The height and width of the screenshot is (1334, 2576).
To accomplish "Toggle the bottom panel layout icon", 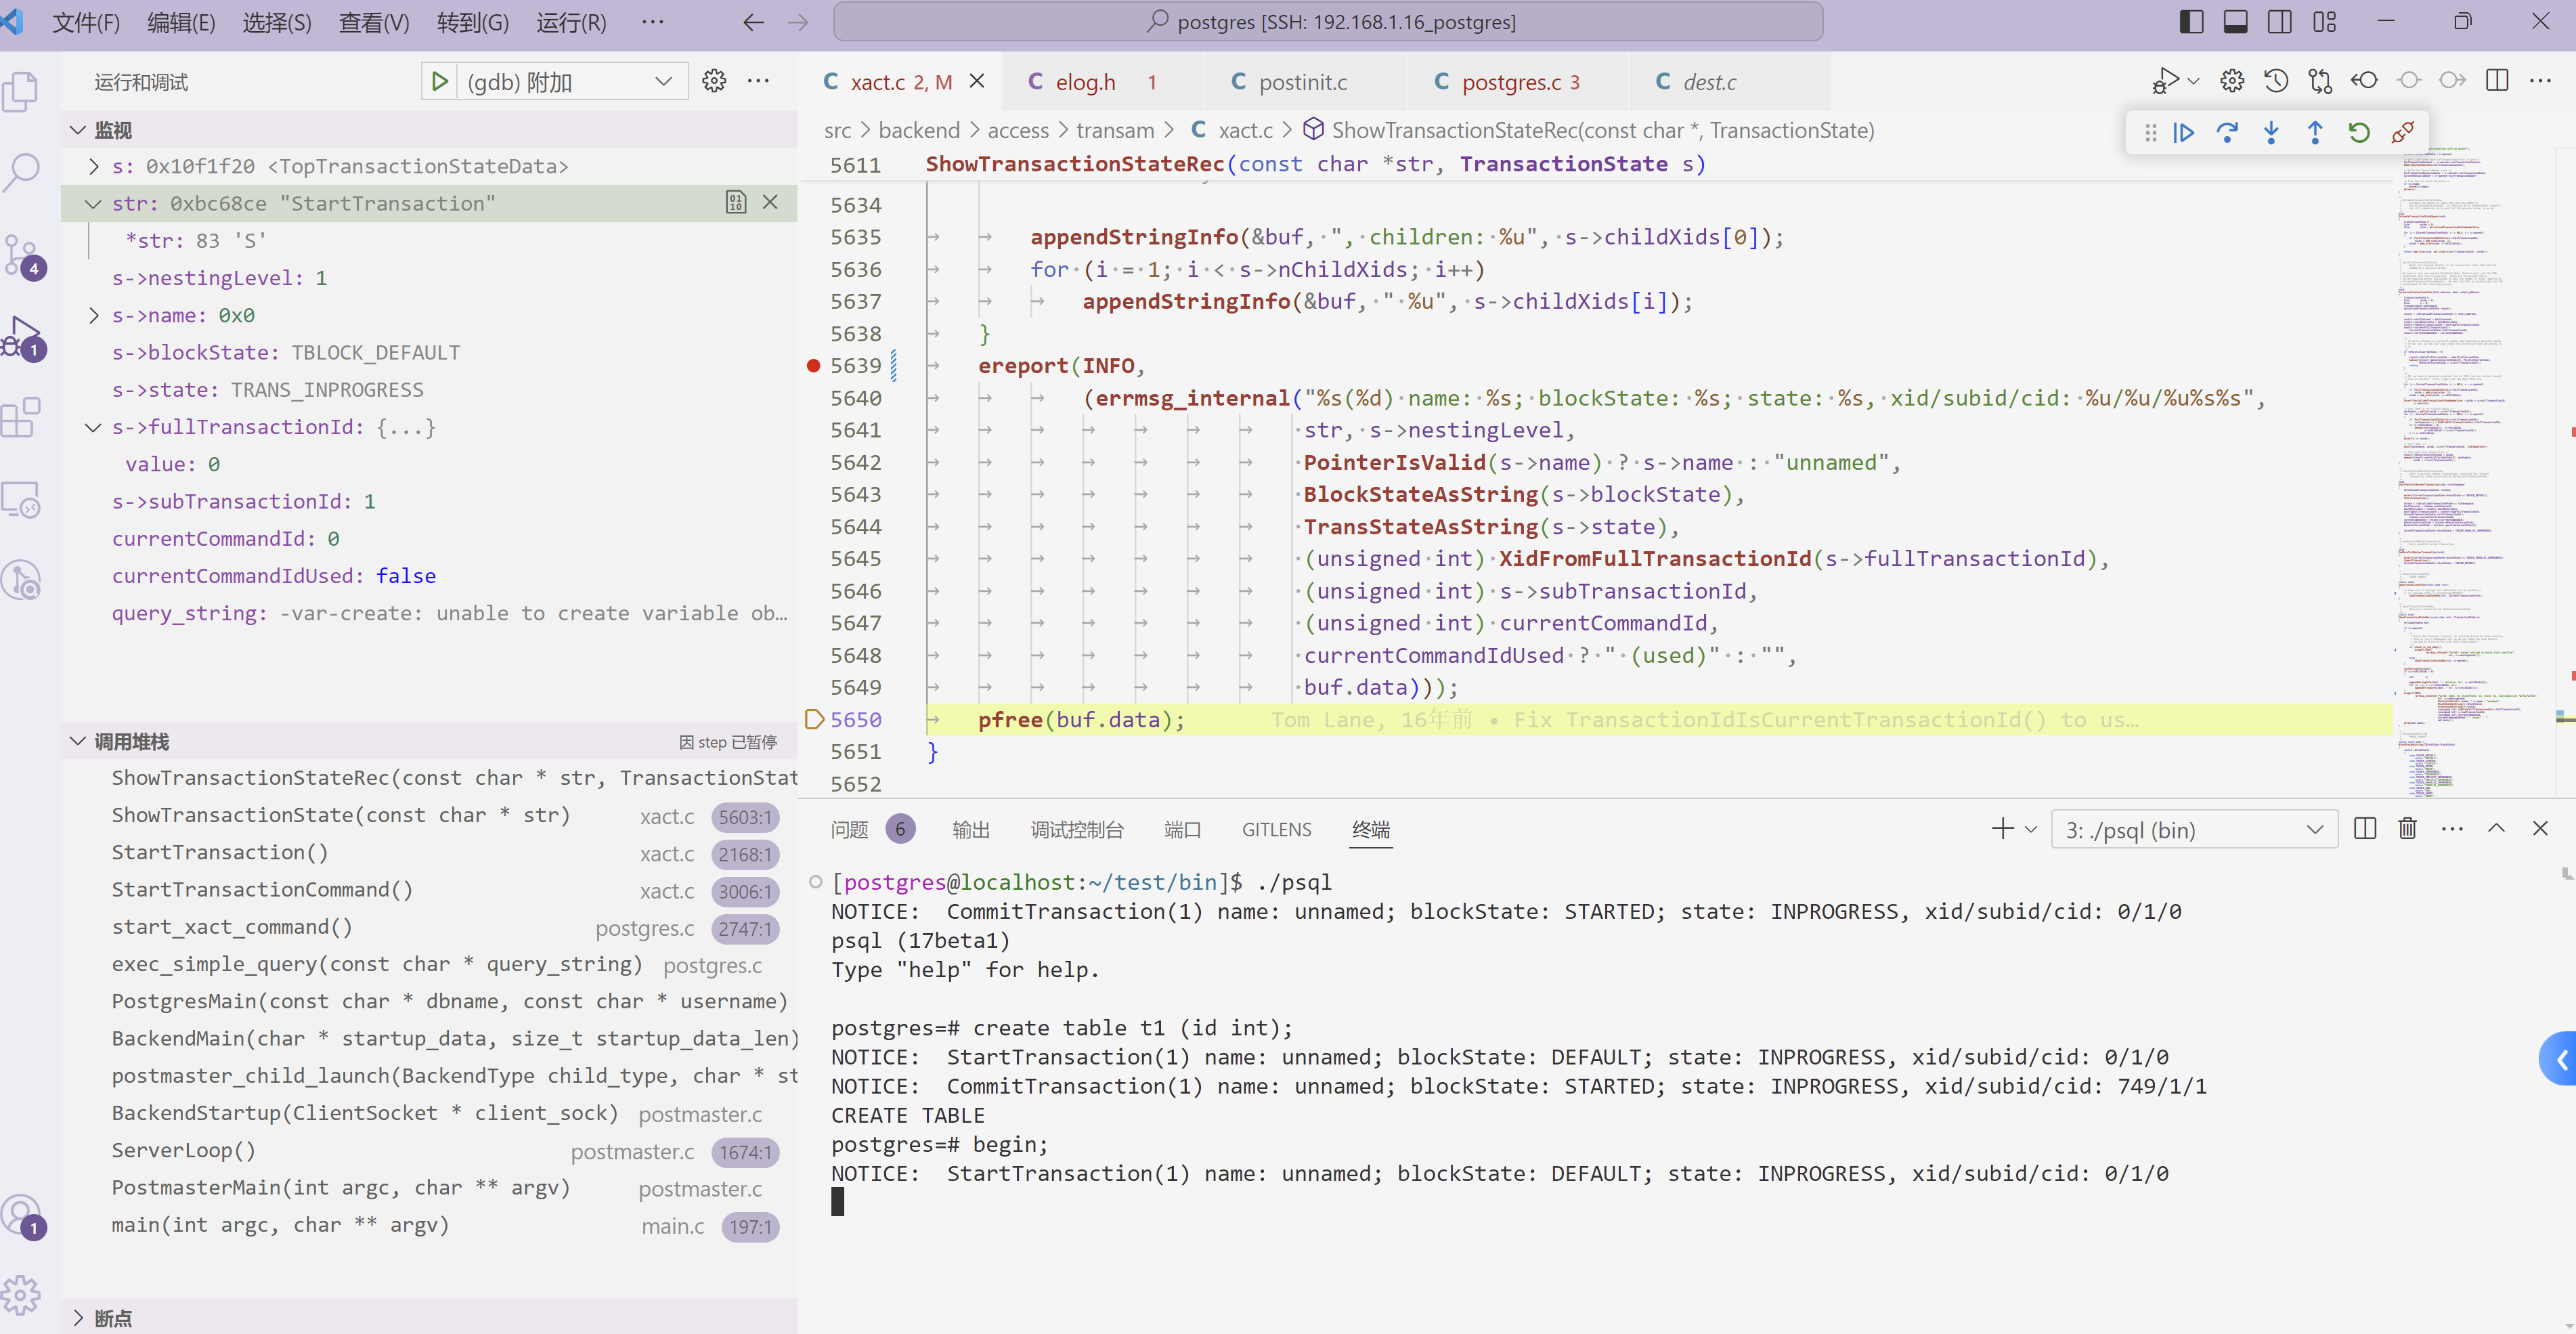I will click(x=2236, y=22).
